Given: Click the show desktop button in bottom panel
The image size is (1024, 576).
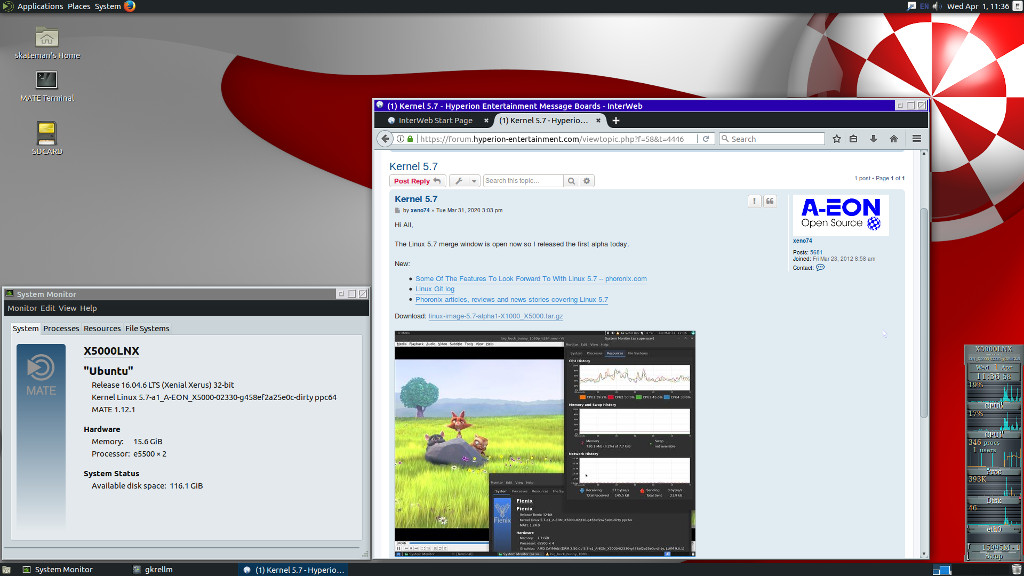Looking at the screenshot, I should [x=7, y=569].
